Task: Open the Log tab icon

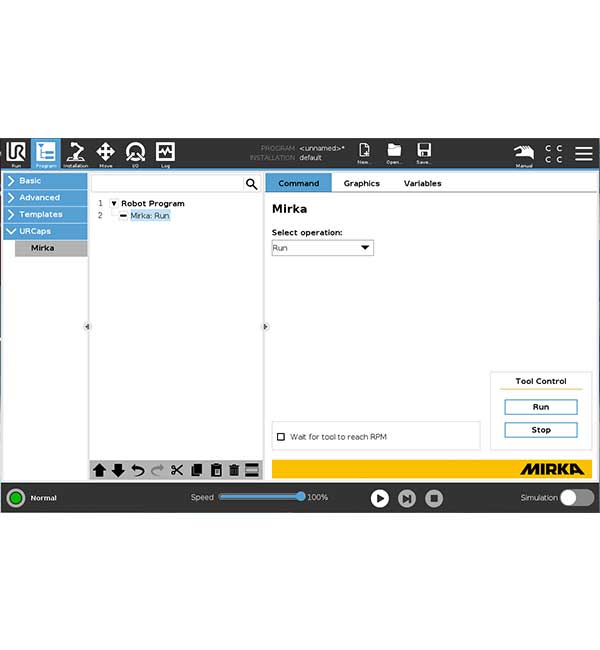Action: pyautogui.click(x=165, y=154)
